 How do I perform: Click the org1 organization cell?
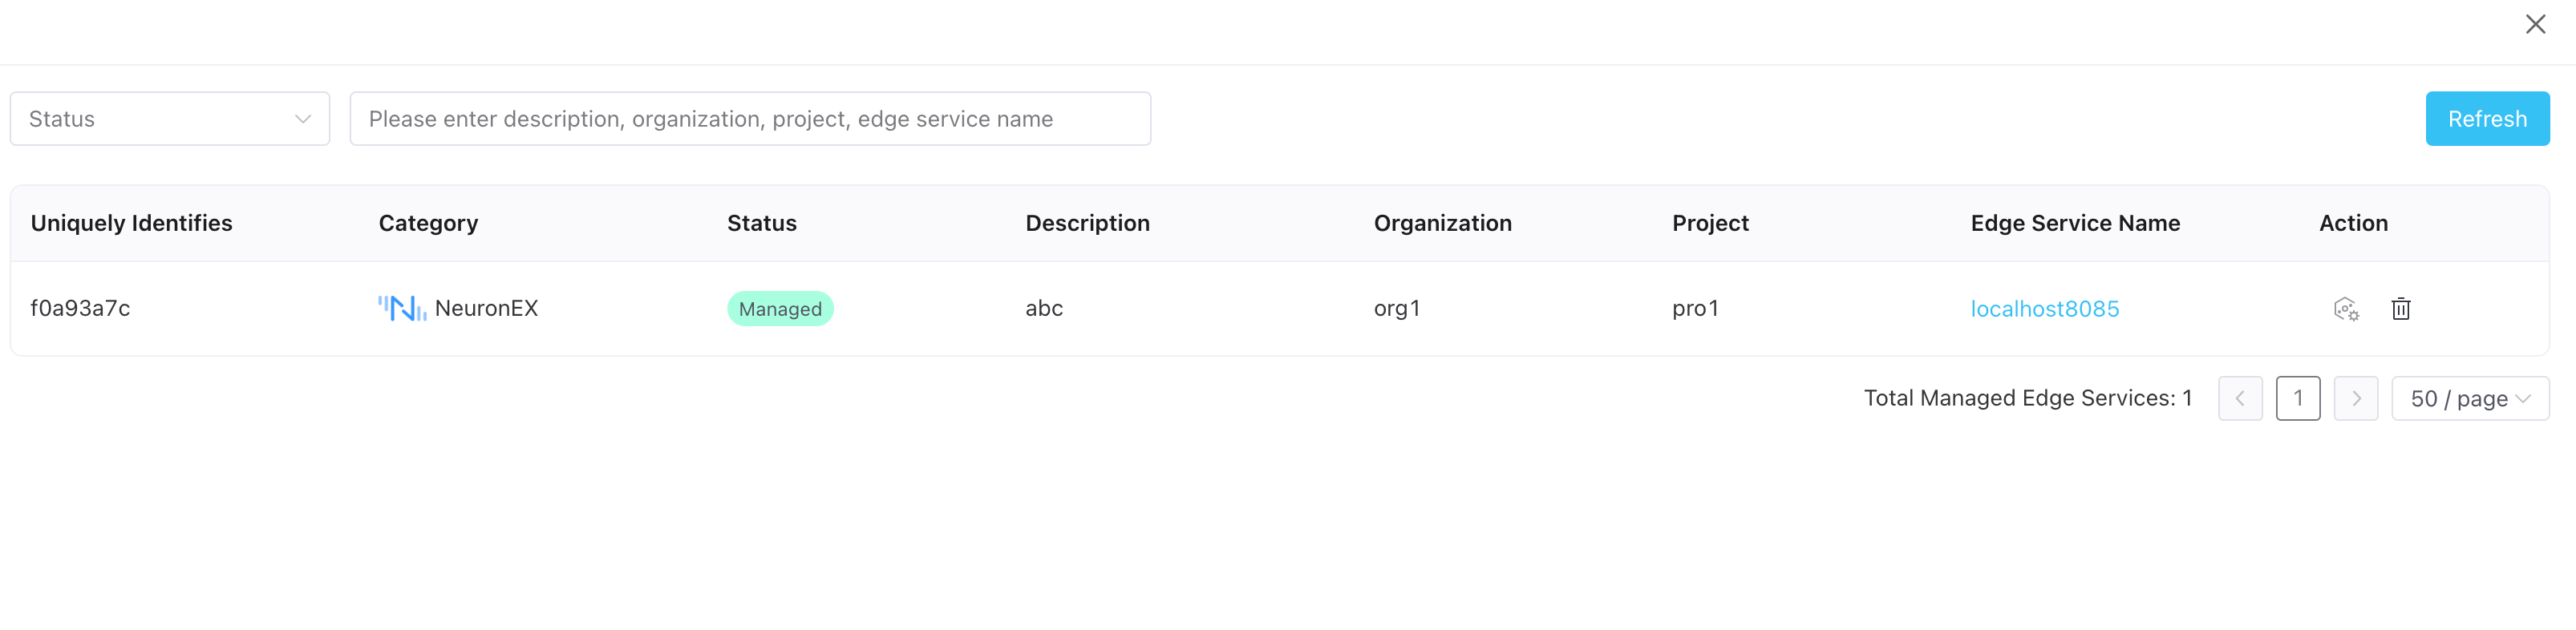[1396, 308]
